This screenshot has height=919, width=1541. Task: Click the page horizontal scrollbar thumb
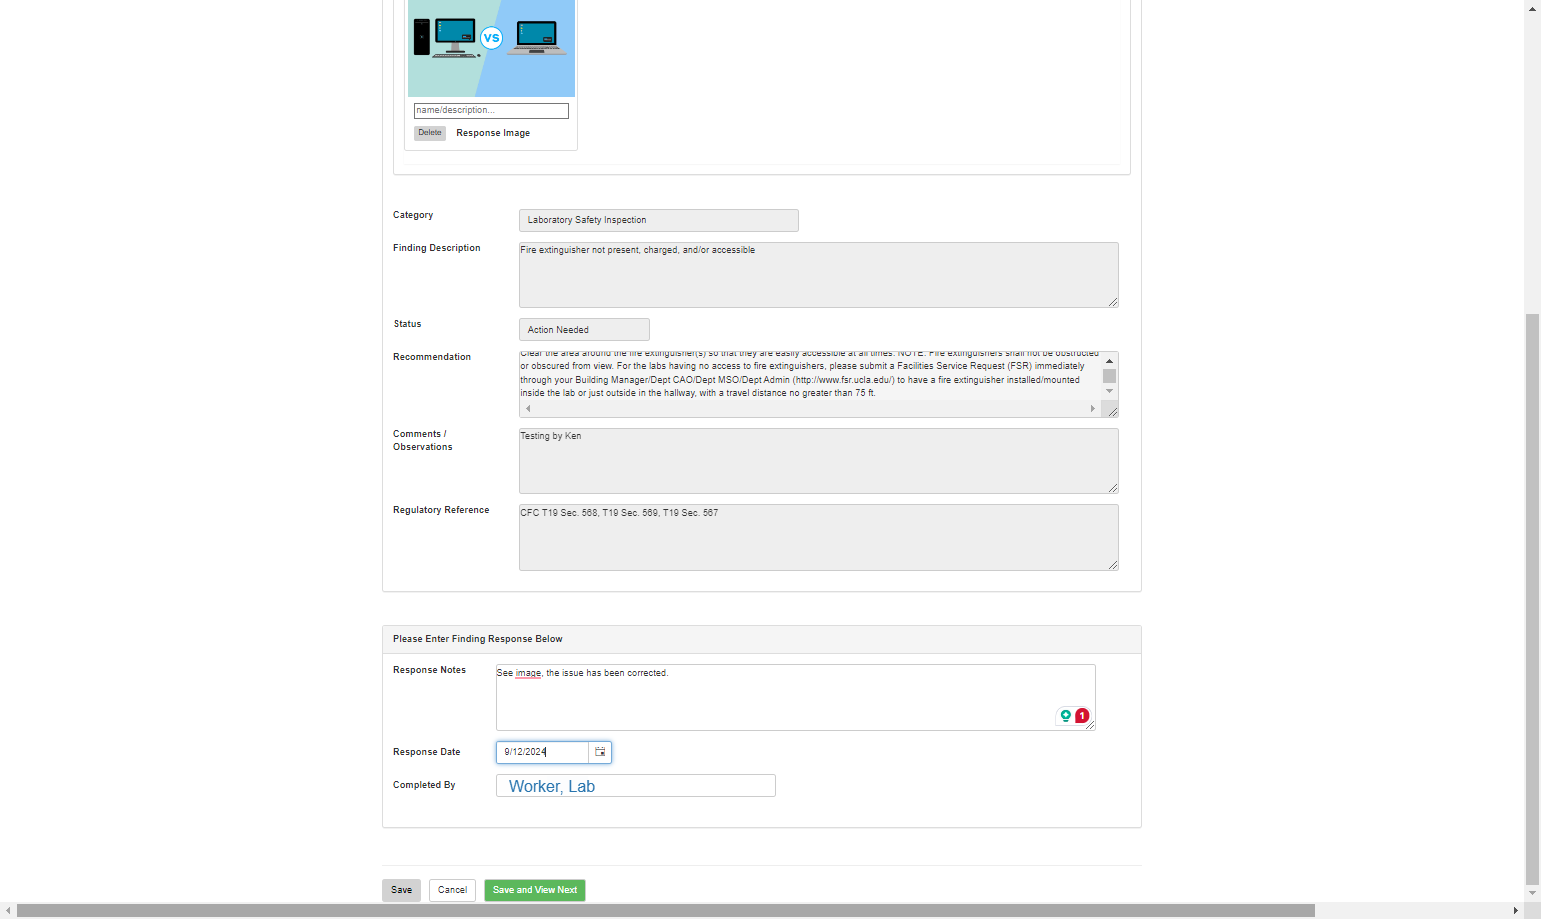point(665,911)
